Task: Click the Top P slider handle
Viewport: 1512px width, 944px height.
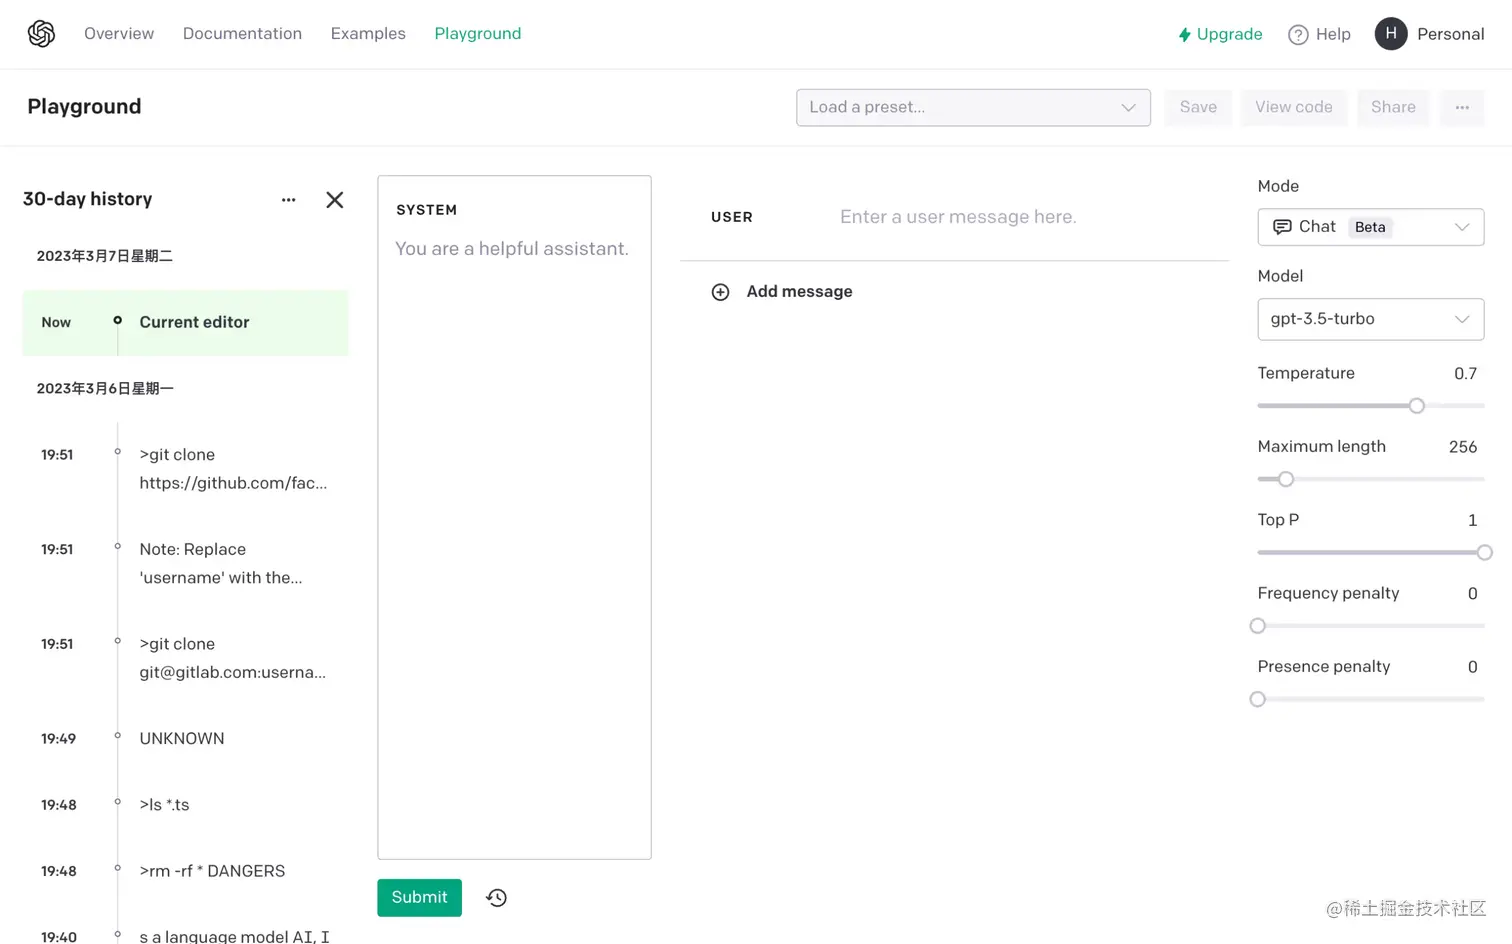Action: (x=1484, y=553)
